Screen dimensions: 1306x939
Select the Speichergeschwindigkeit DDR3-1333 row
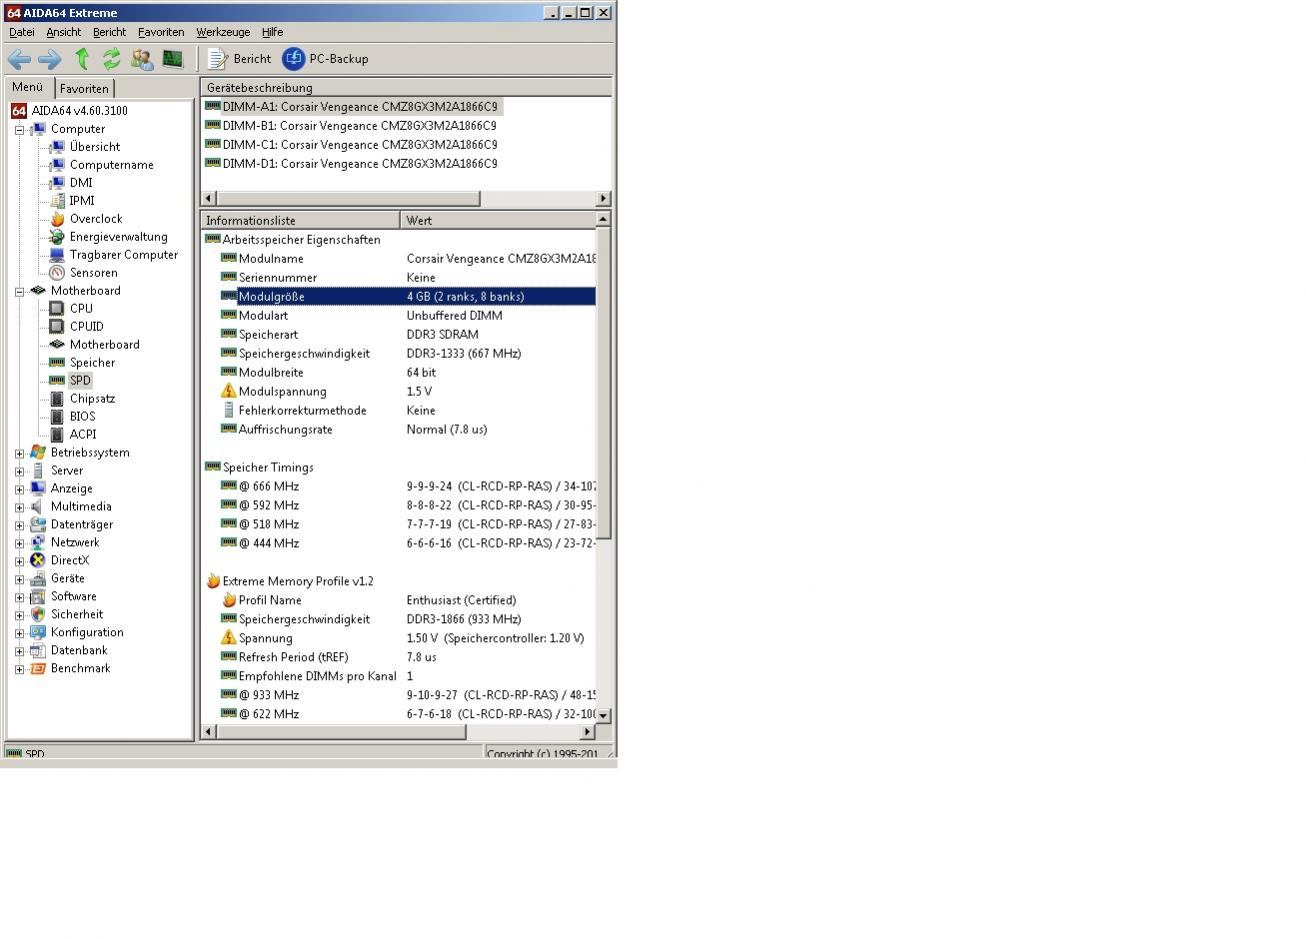pos(408,354)
